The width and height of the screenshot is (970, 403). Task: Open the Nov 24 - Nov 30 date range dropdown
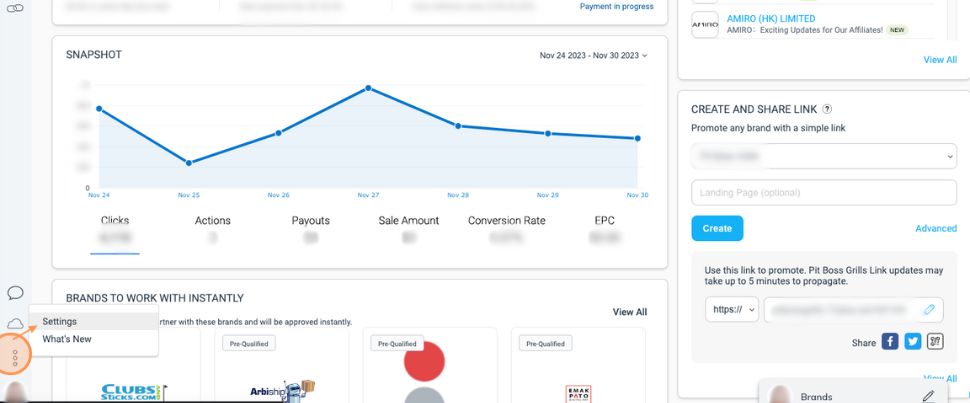click(593, 56)
